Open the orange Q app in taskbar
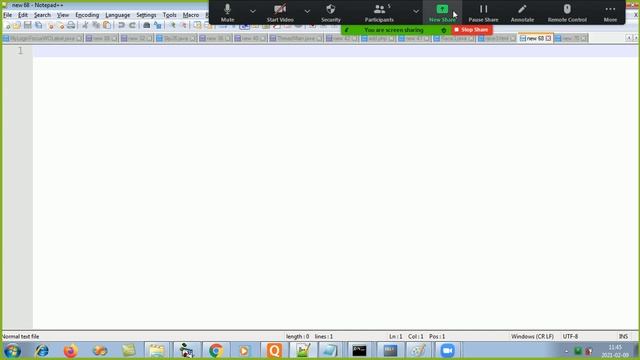The width and height of the screenshot is (640, 360). coord(274,351)
